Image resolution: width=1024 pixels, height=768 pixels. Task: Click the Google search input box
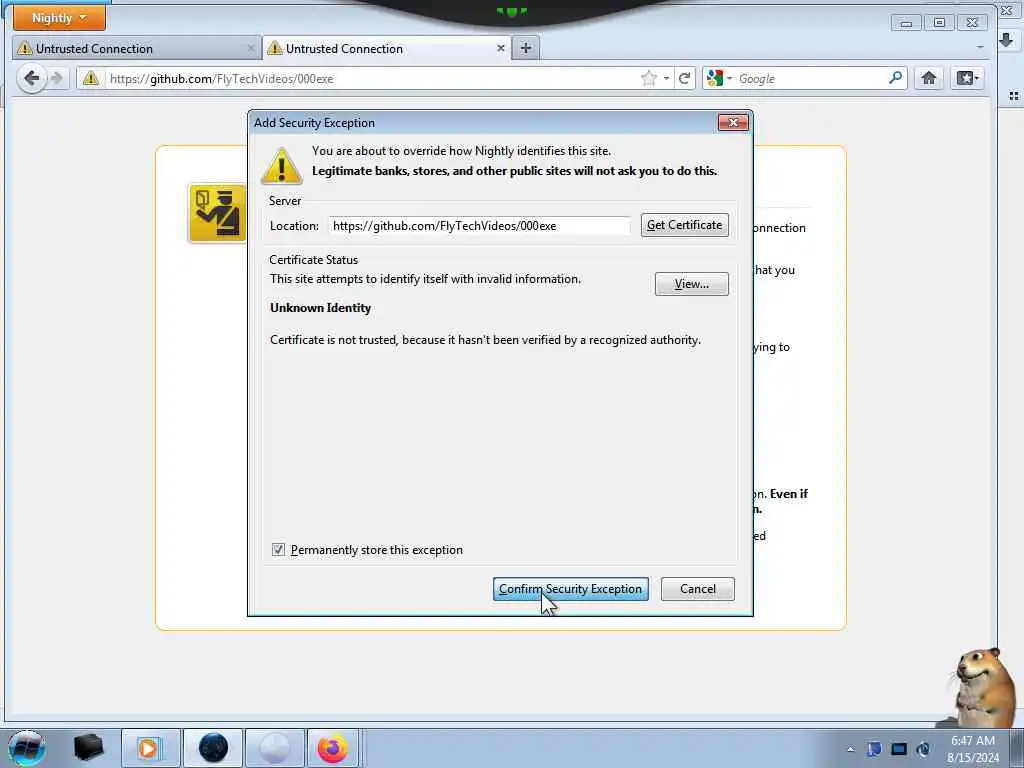[x=810, y=78]
